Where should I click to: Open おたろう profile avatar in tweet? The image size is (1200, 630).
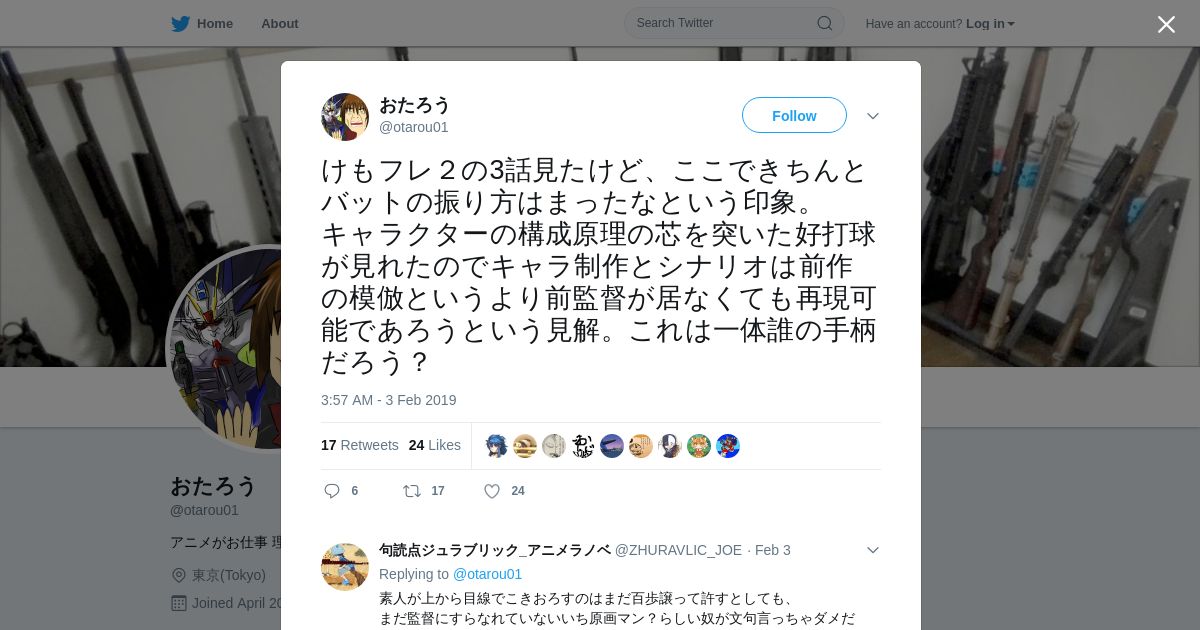coord(345,117)
